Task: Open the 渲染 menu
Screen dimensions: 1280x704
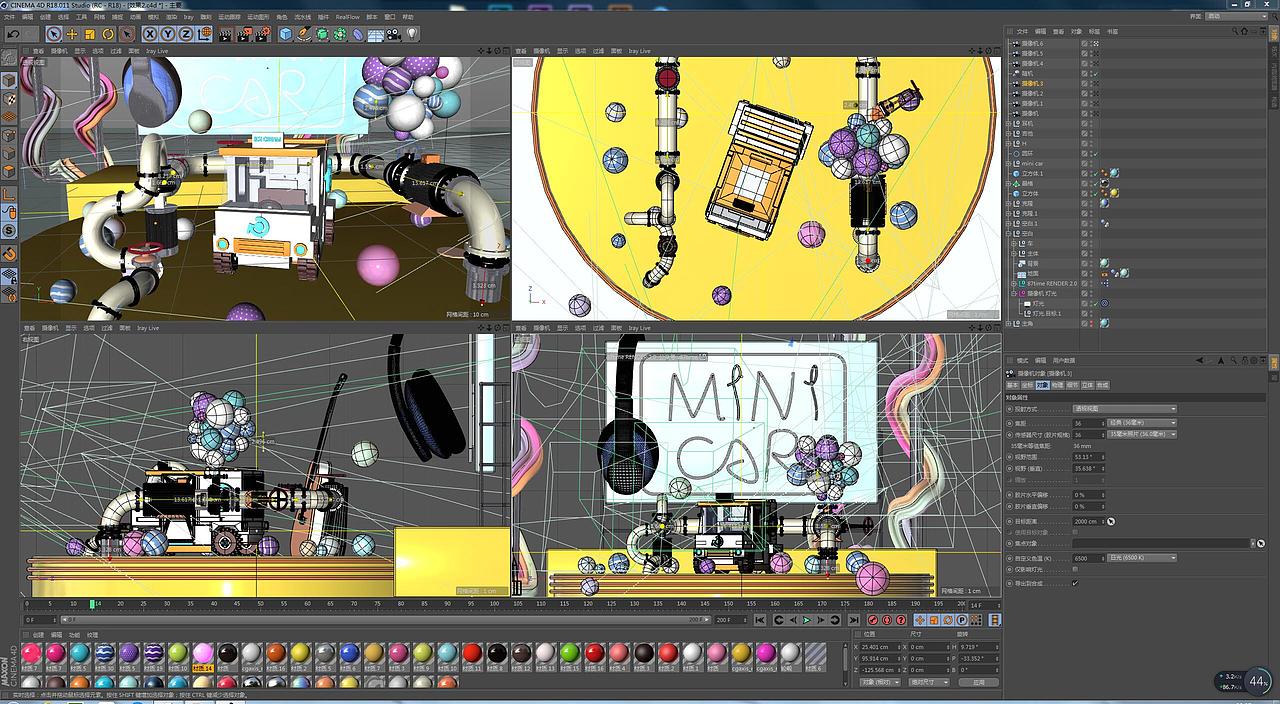Action: point(171,17)
